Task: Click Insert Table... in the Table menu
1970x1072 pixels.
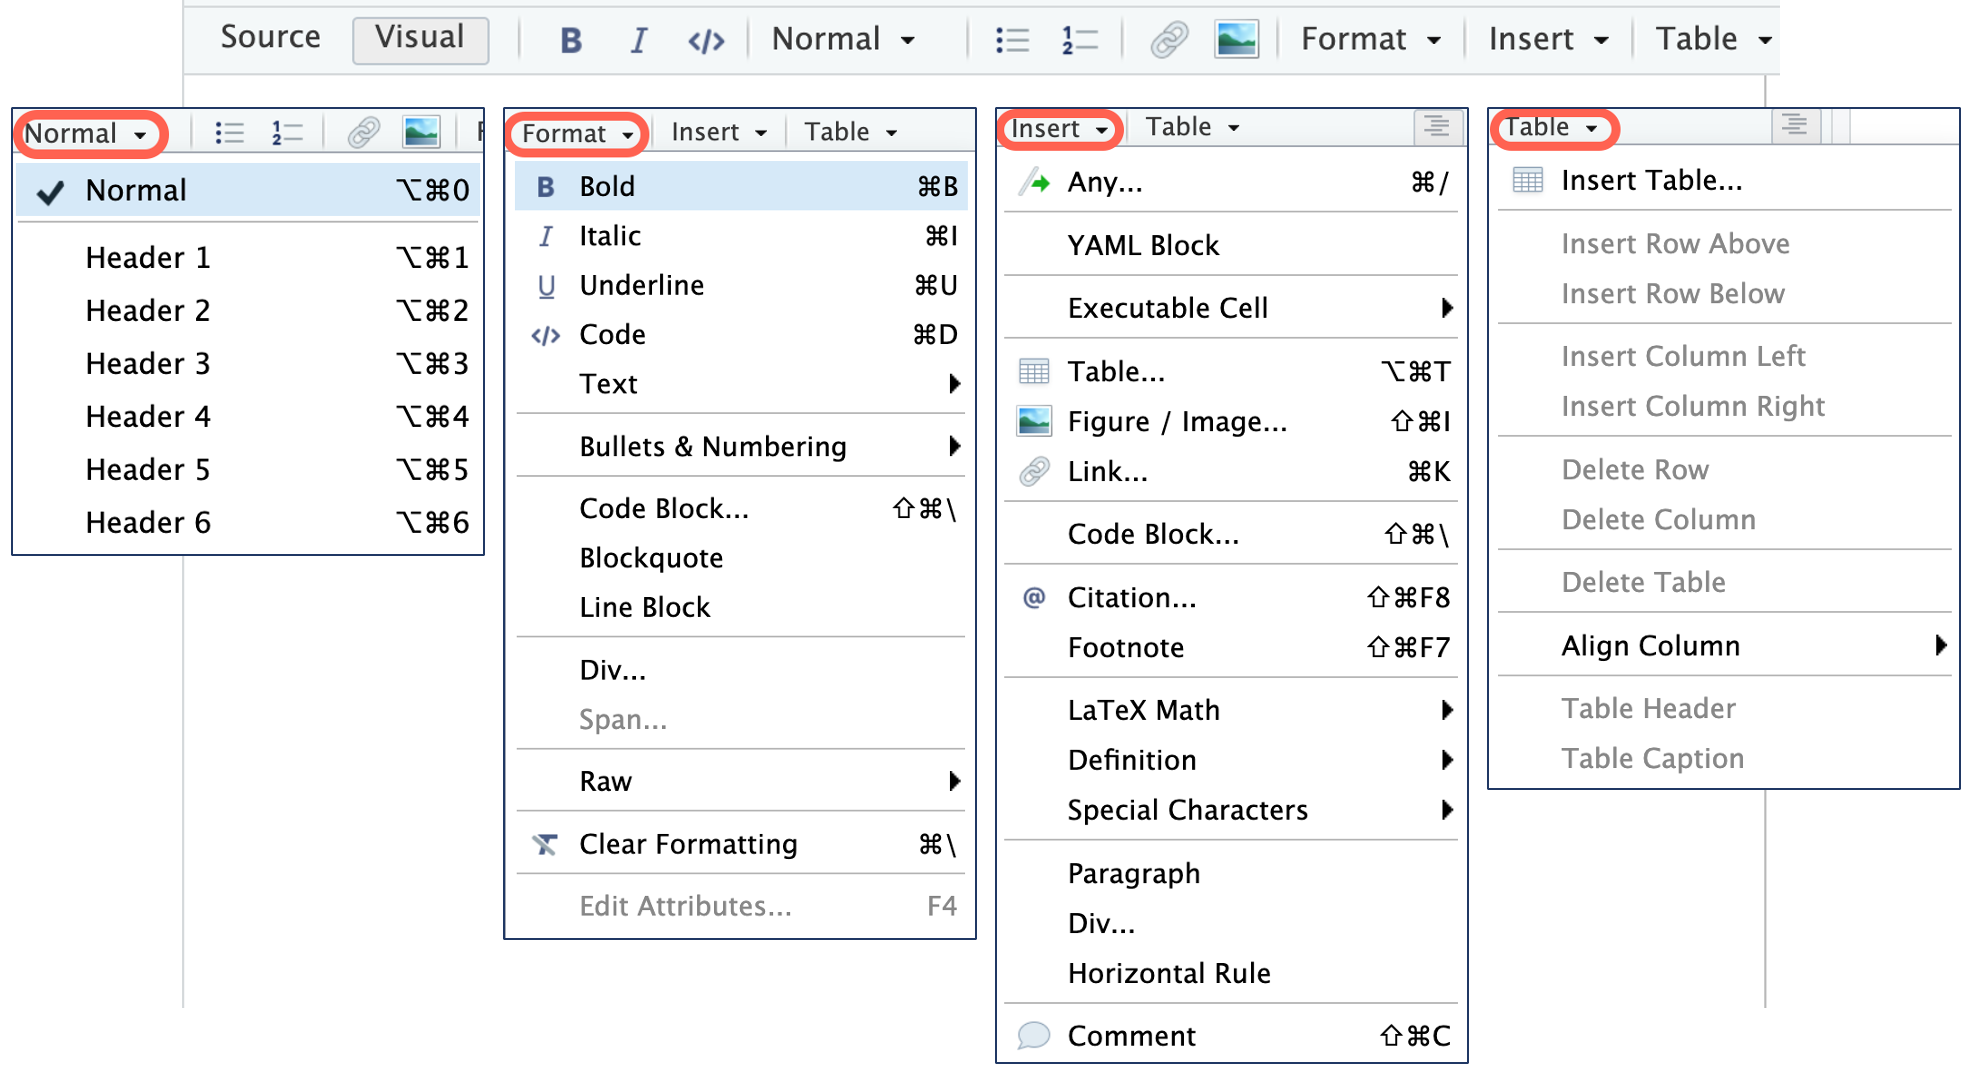Action: coord(1651,181)
